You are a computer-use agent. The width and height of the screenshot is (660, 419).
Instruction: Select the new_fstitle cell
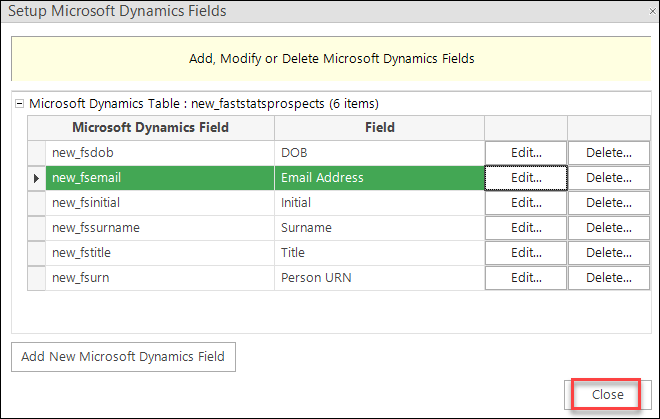tap(160, 253)
